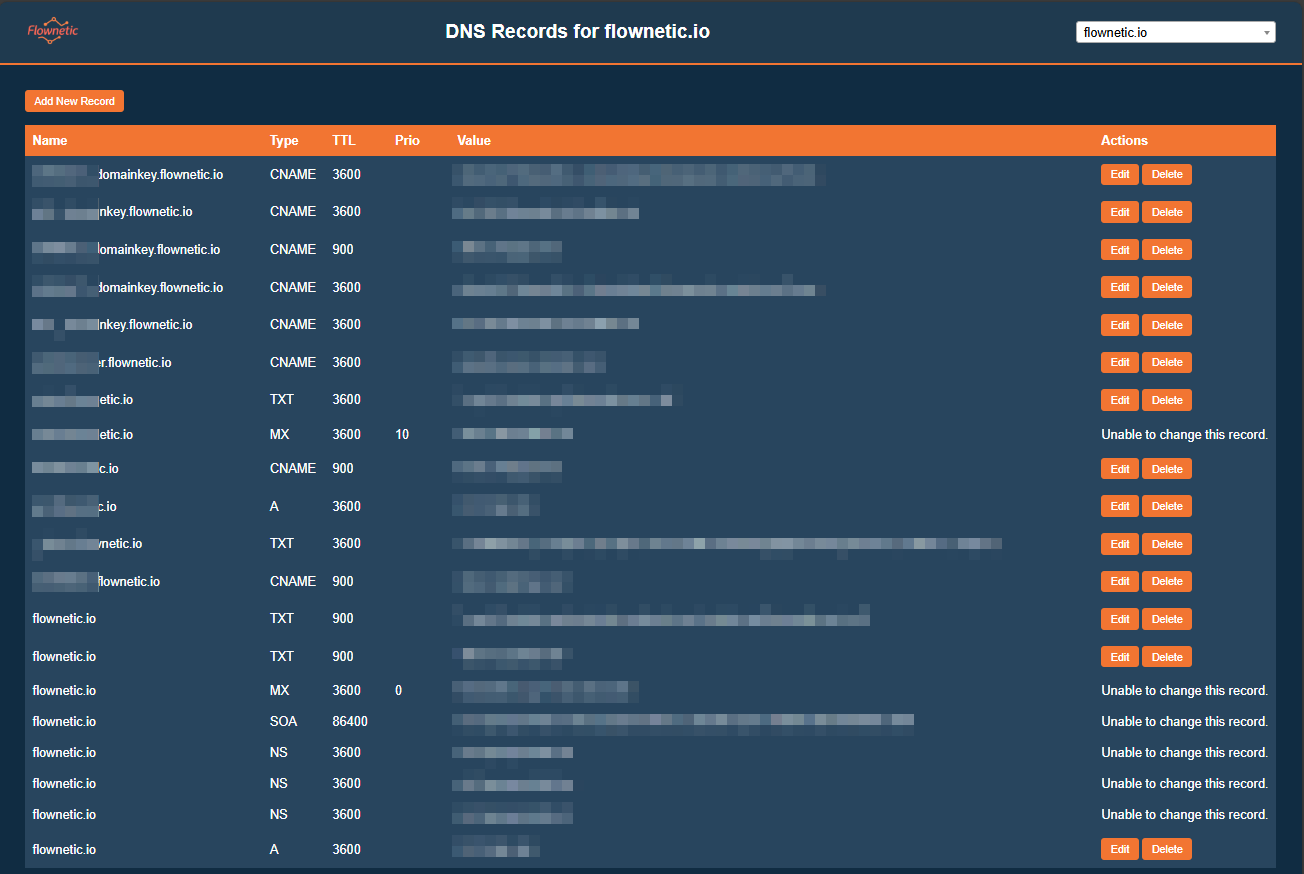Edit the second flownetic.io TXT record
This screenshot has height=874, width=1304.
[1120, 657]
